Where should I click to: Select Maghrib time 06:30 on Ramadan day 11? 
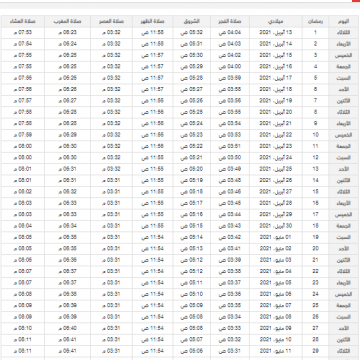67,146
